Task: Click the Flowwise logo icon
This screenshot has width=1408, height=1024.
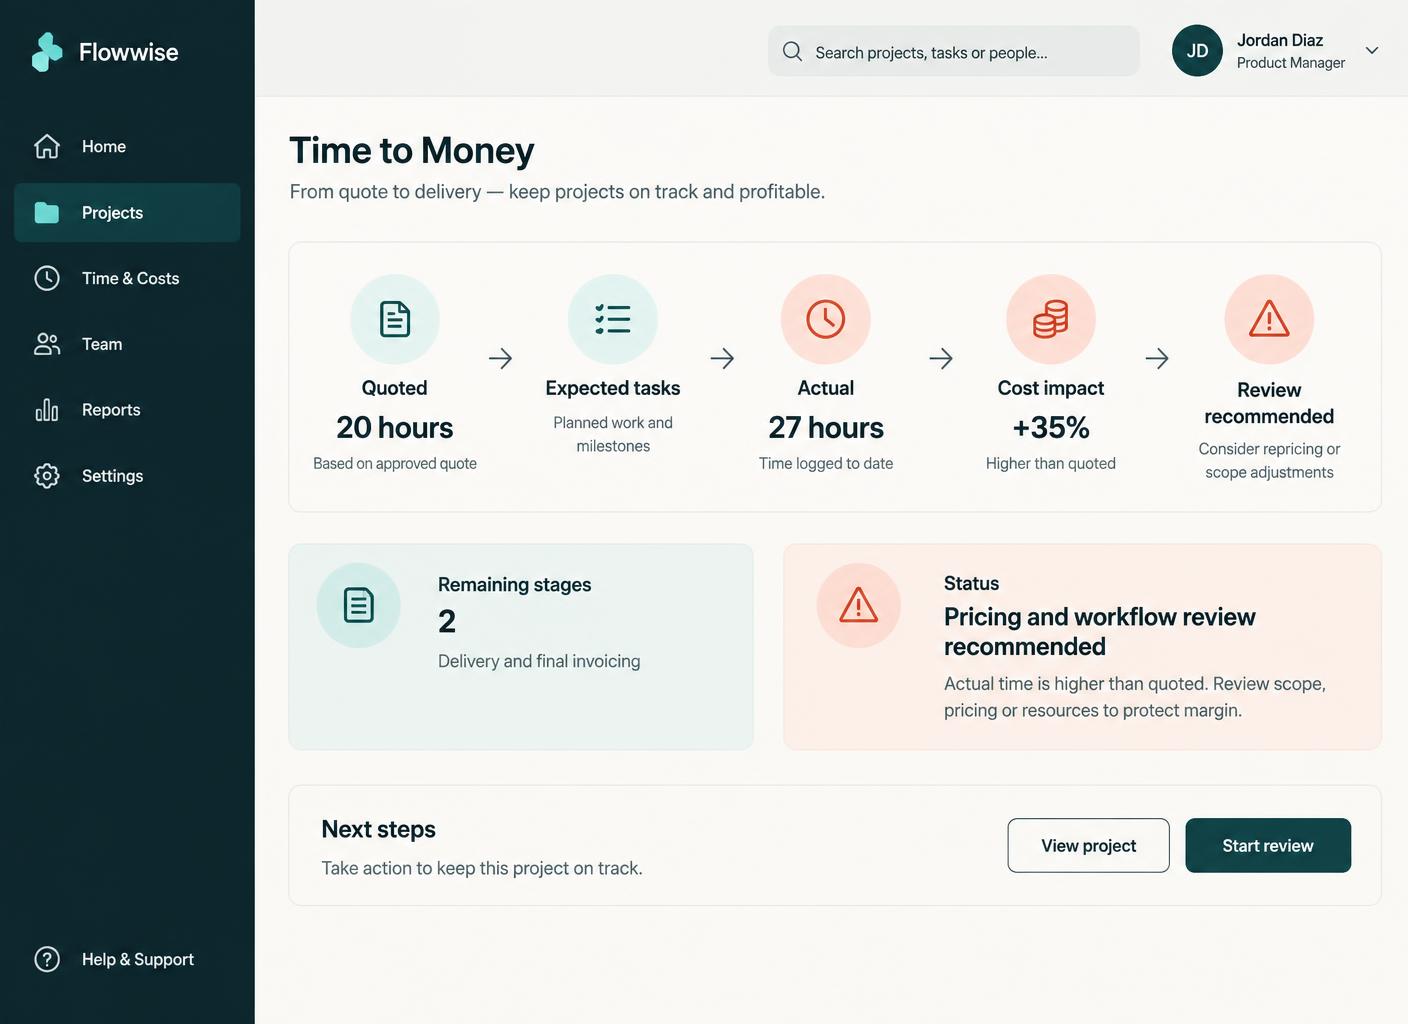Action: [x=47, y=52]
